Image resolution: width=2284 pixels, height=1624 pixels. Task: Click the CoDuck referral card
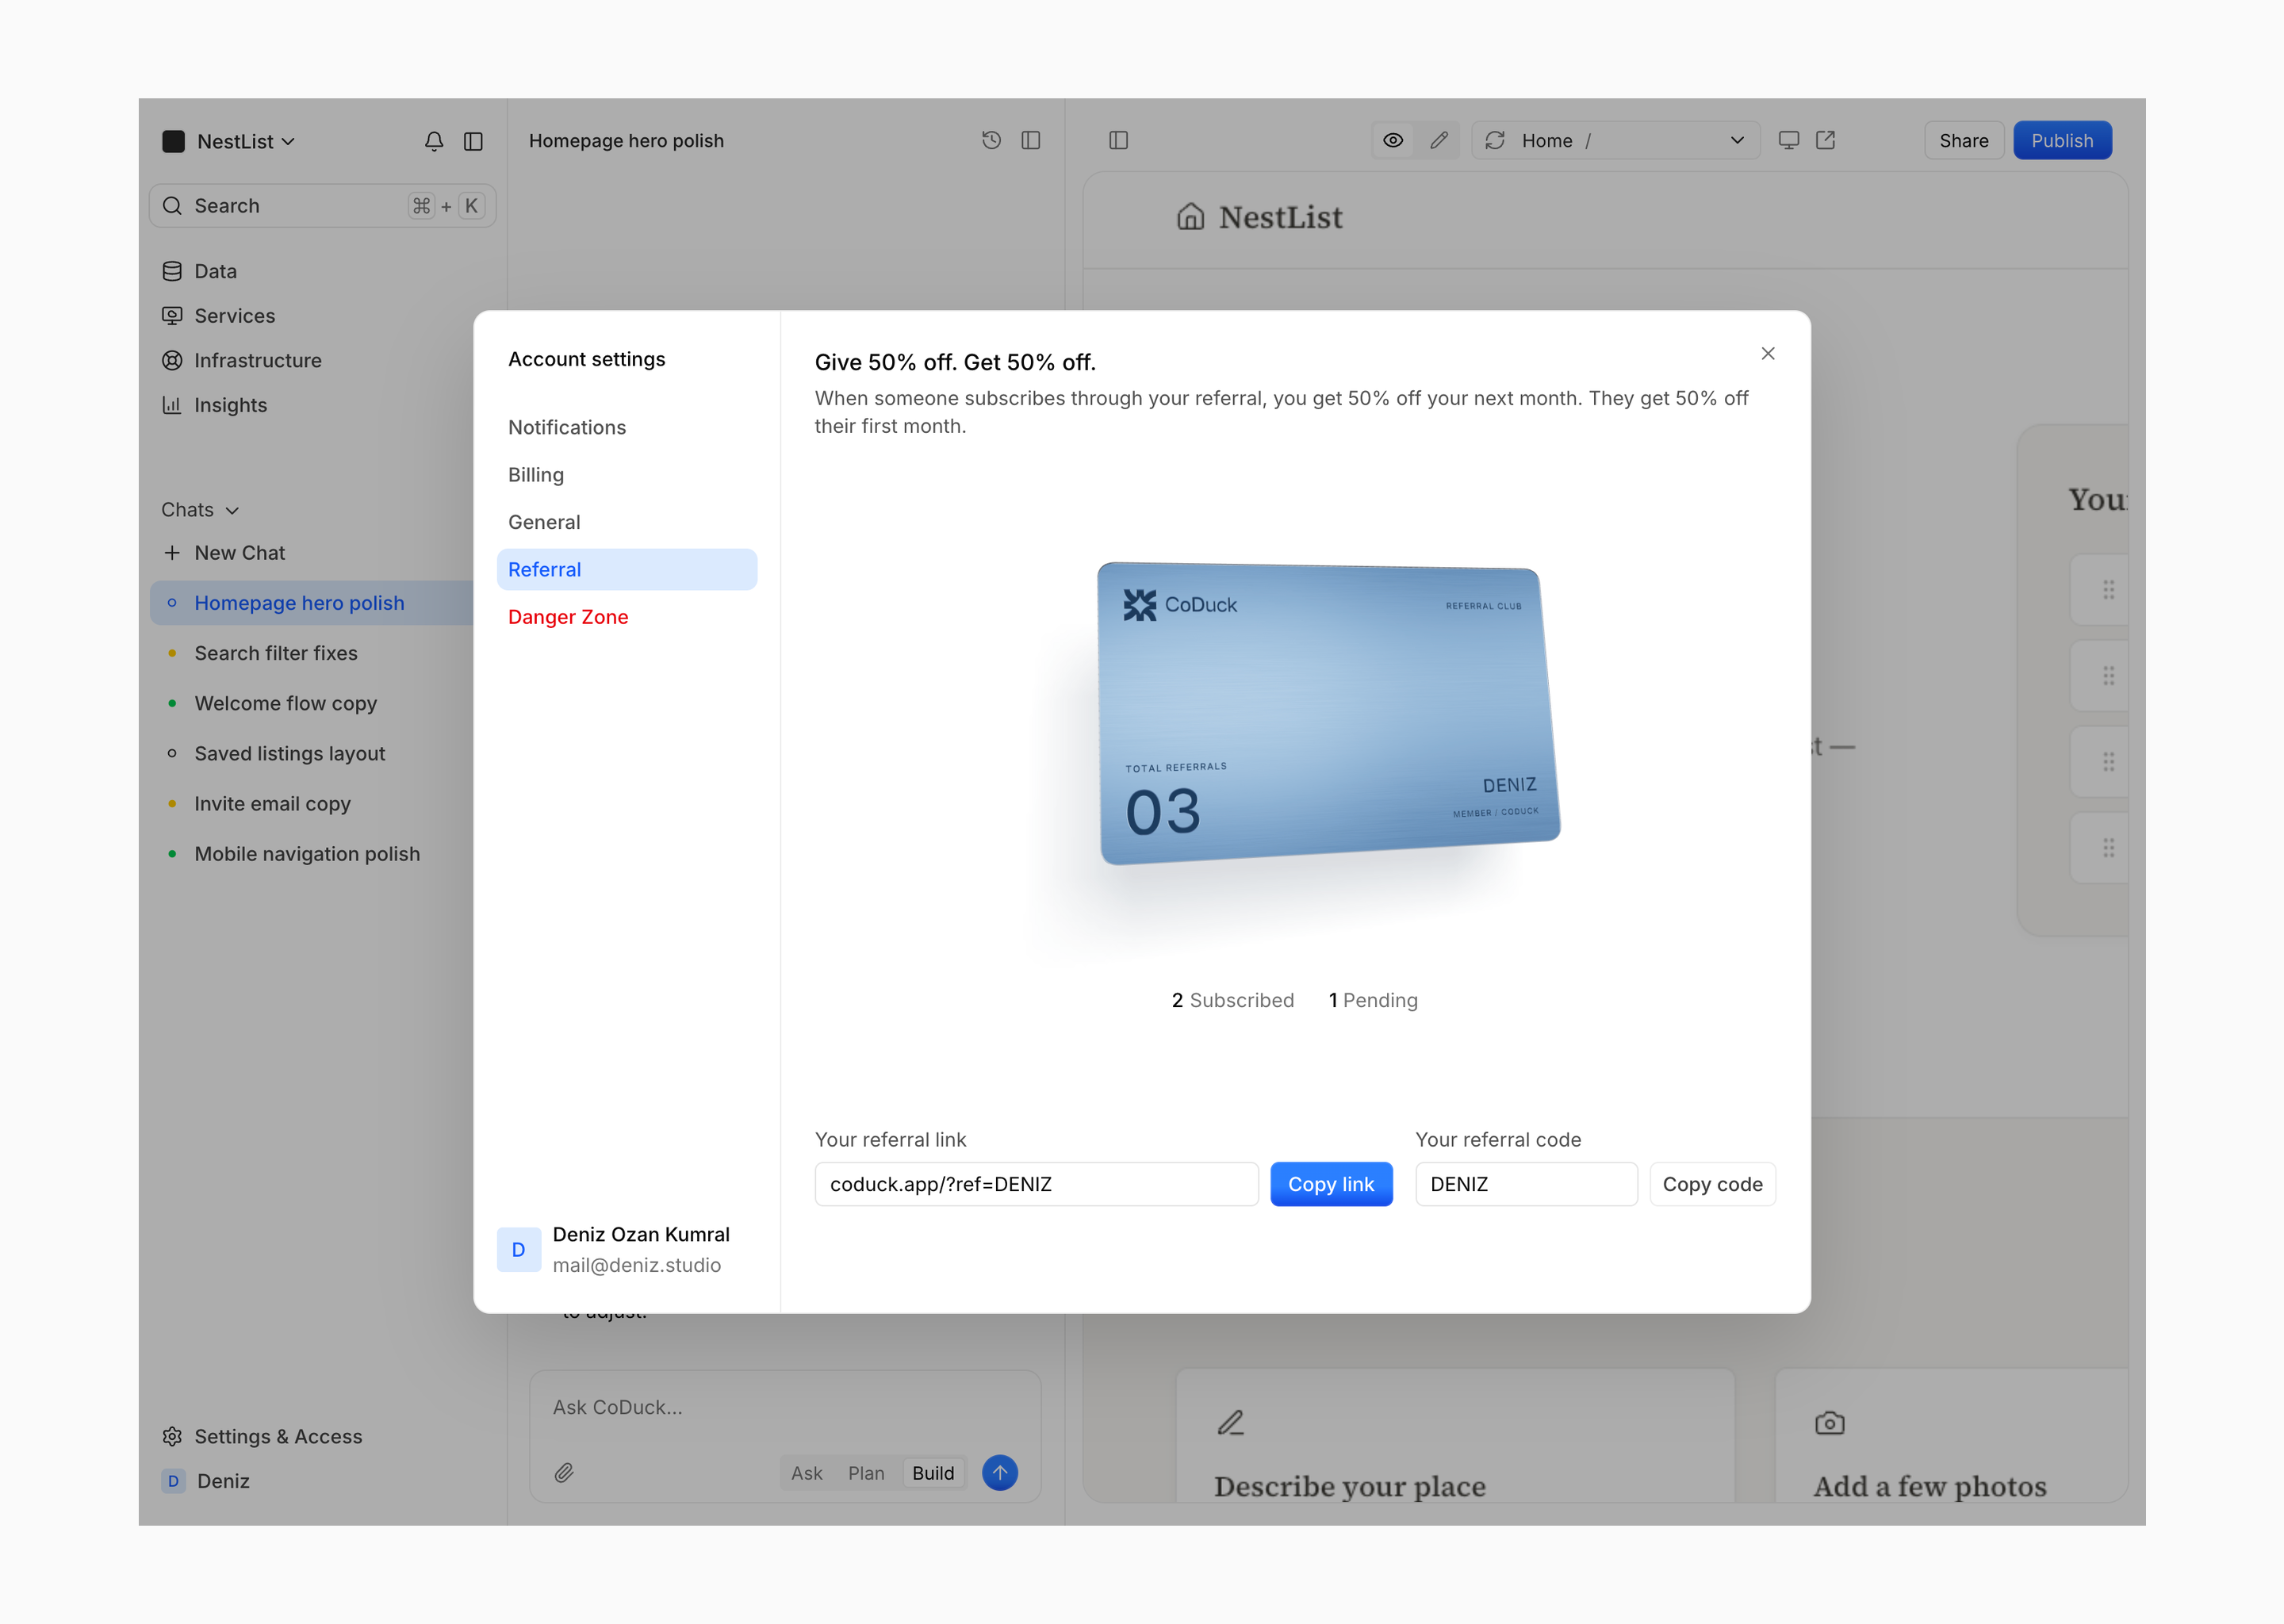tap(1329, 713)
